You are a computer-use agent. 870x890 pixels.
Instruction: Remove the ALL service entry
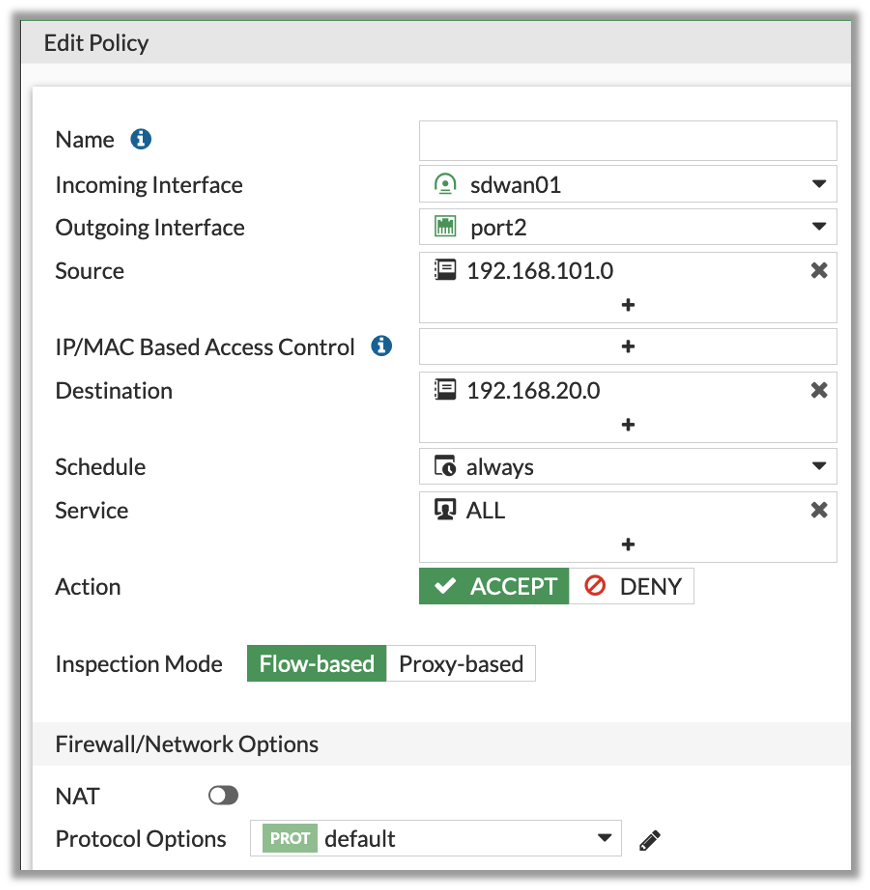point(819,511)
